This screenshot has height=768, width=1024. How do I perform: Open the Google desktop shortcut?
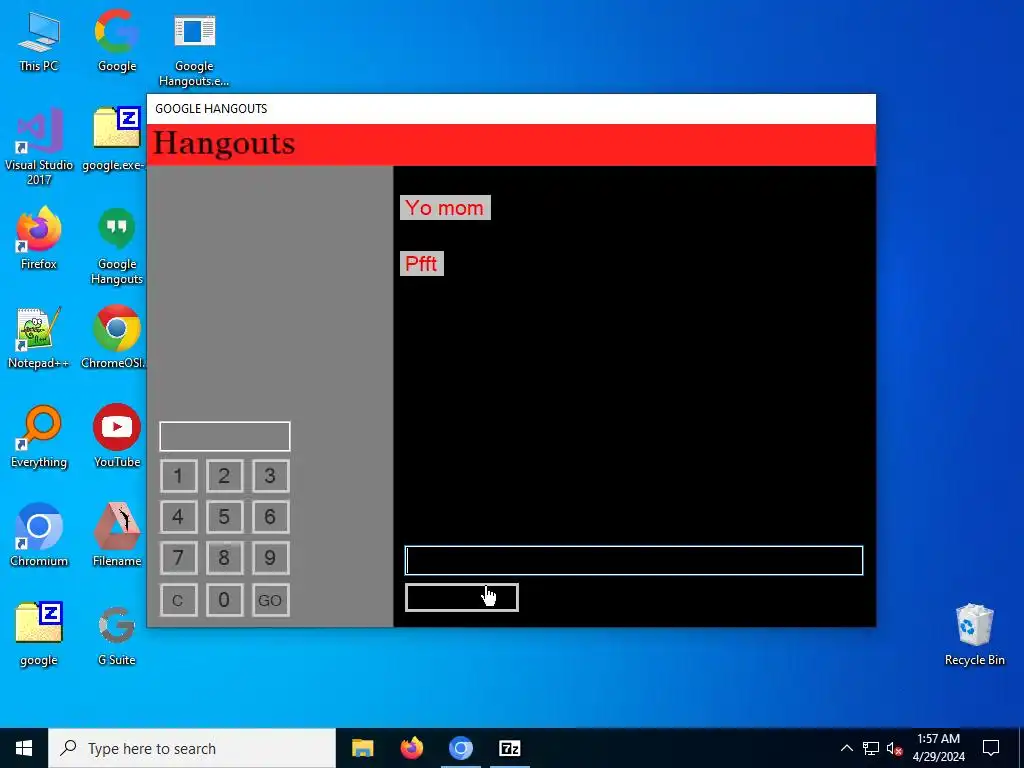[x=117, y=42]
